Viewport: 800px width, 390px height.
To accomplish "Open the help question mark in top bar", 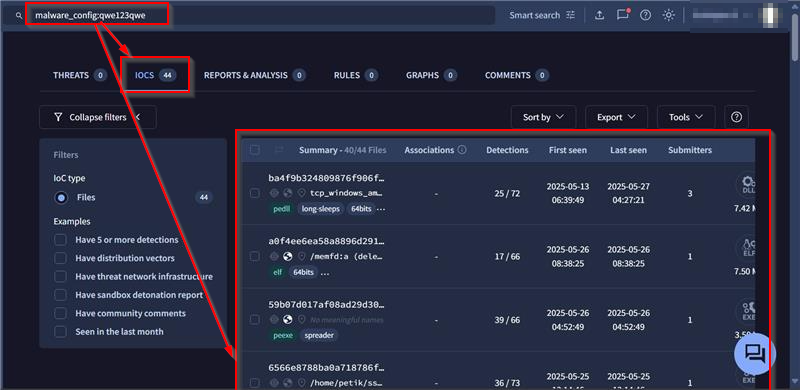I will (x=645, y=15).
